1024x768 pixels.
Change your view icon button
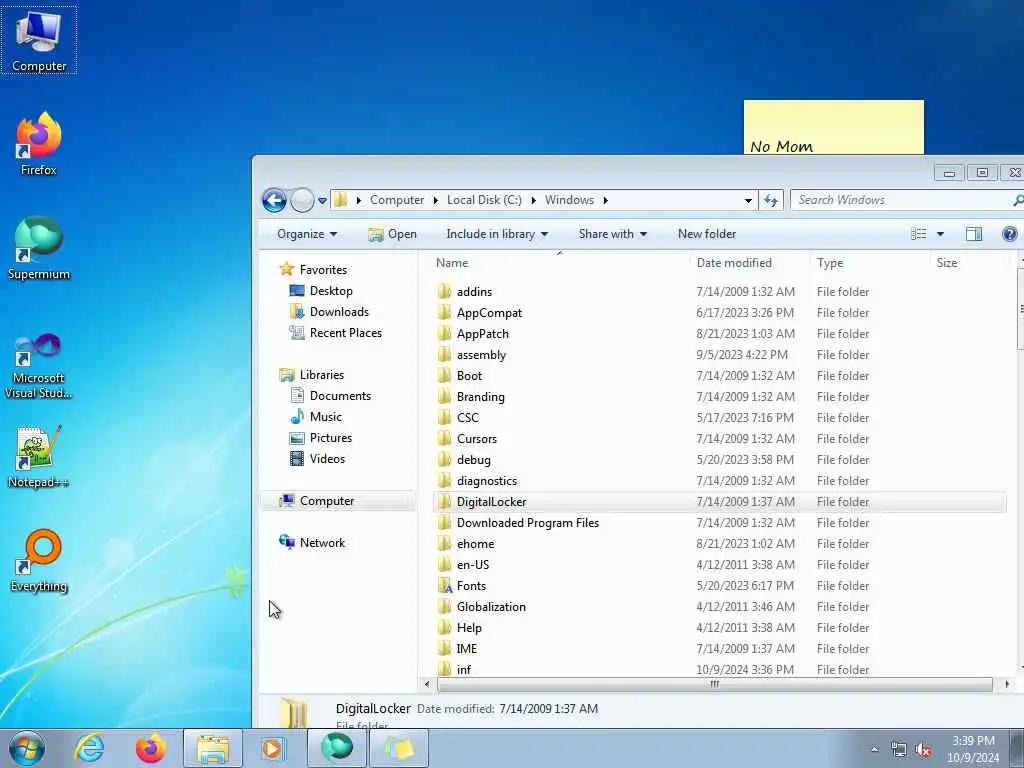tap(919, 234)
